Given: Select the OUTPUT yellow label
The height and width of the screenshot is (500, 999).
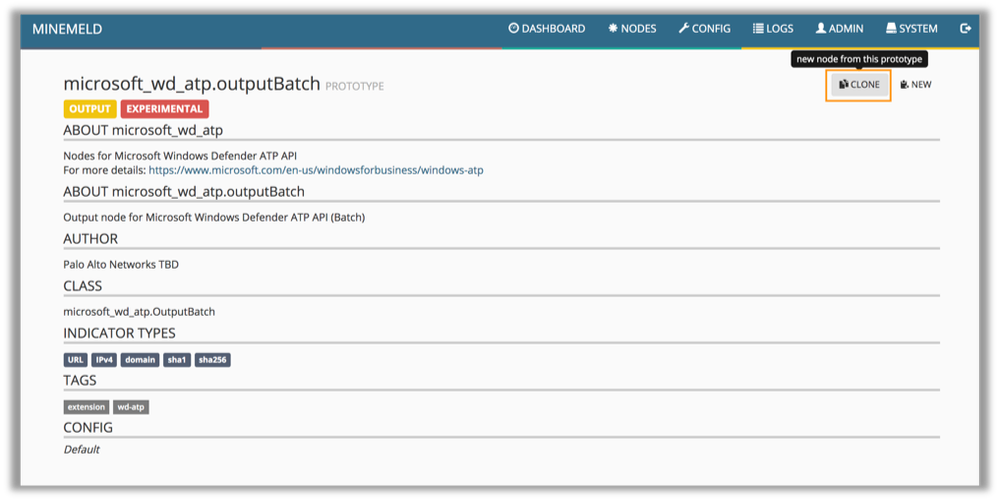Looking at the screenshot, I should click(x=90, y=109).
